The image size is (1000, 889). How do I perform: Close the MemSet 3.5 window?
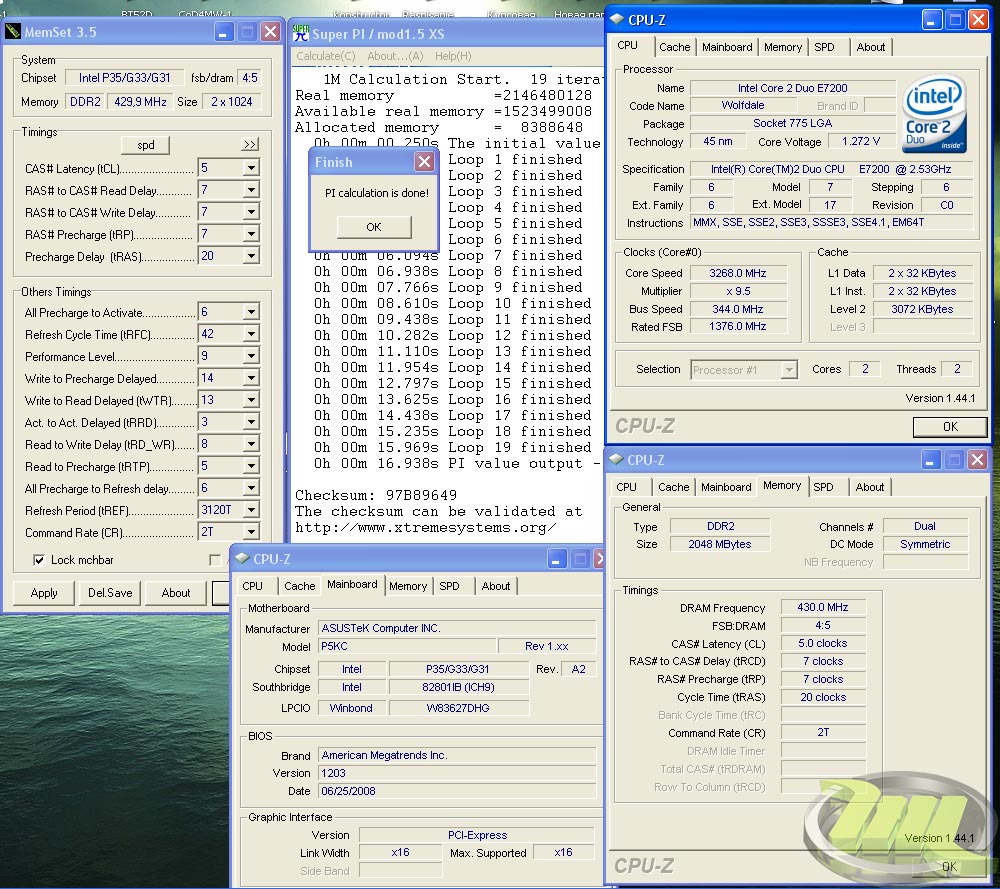coord(270,32)
